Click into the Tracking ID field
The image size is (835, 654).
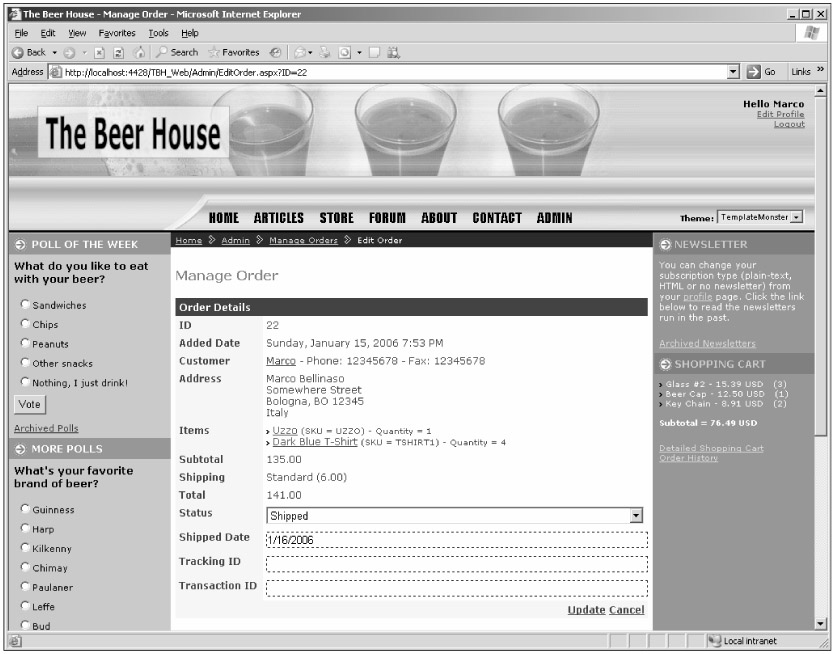[x=457, y=564]
